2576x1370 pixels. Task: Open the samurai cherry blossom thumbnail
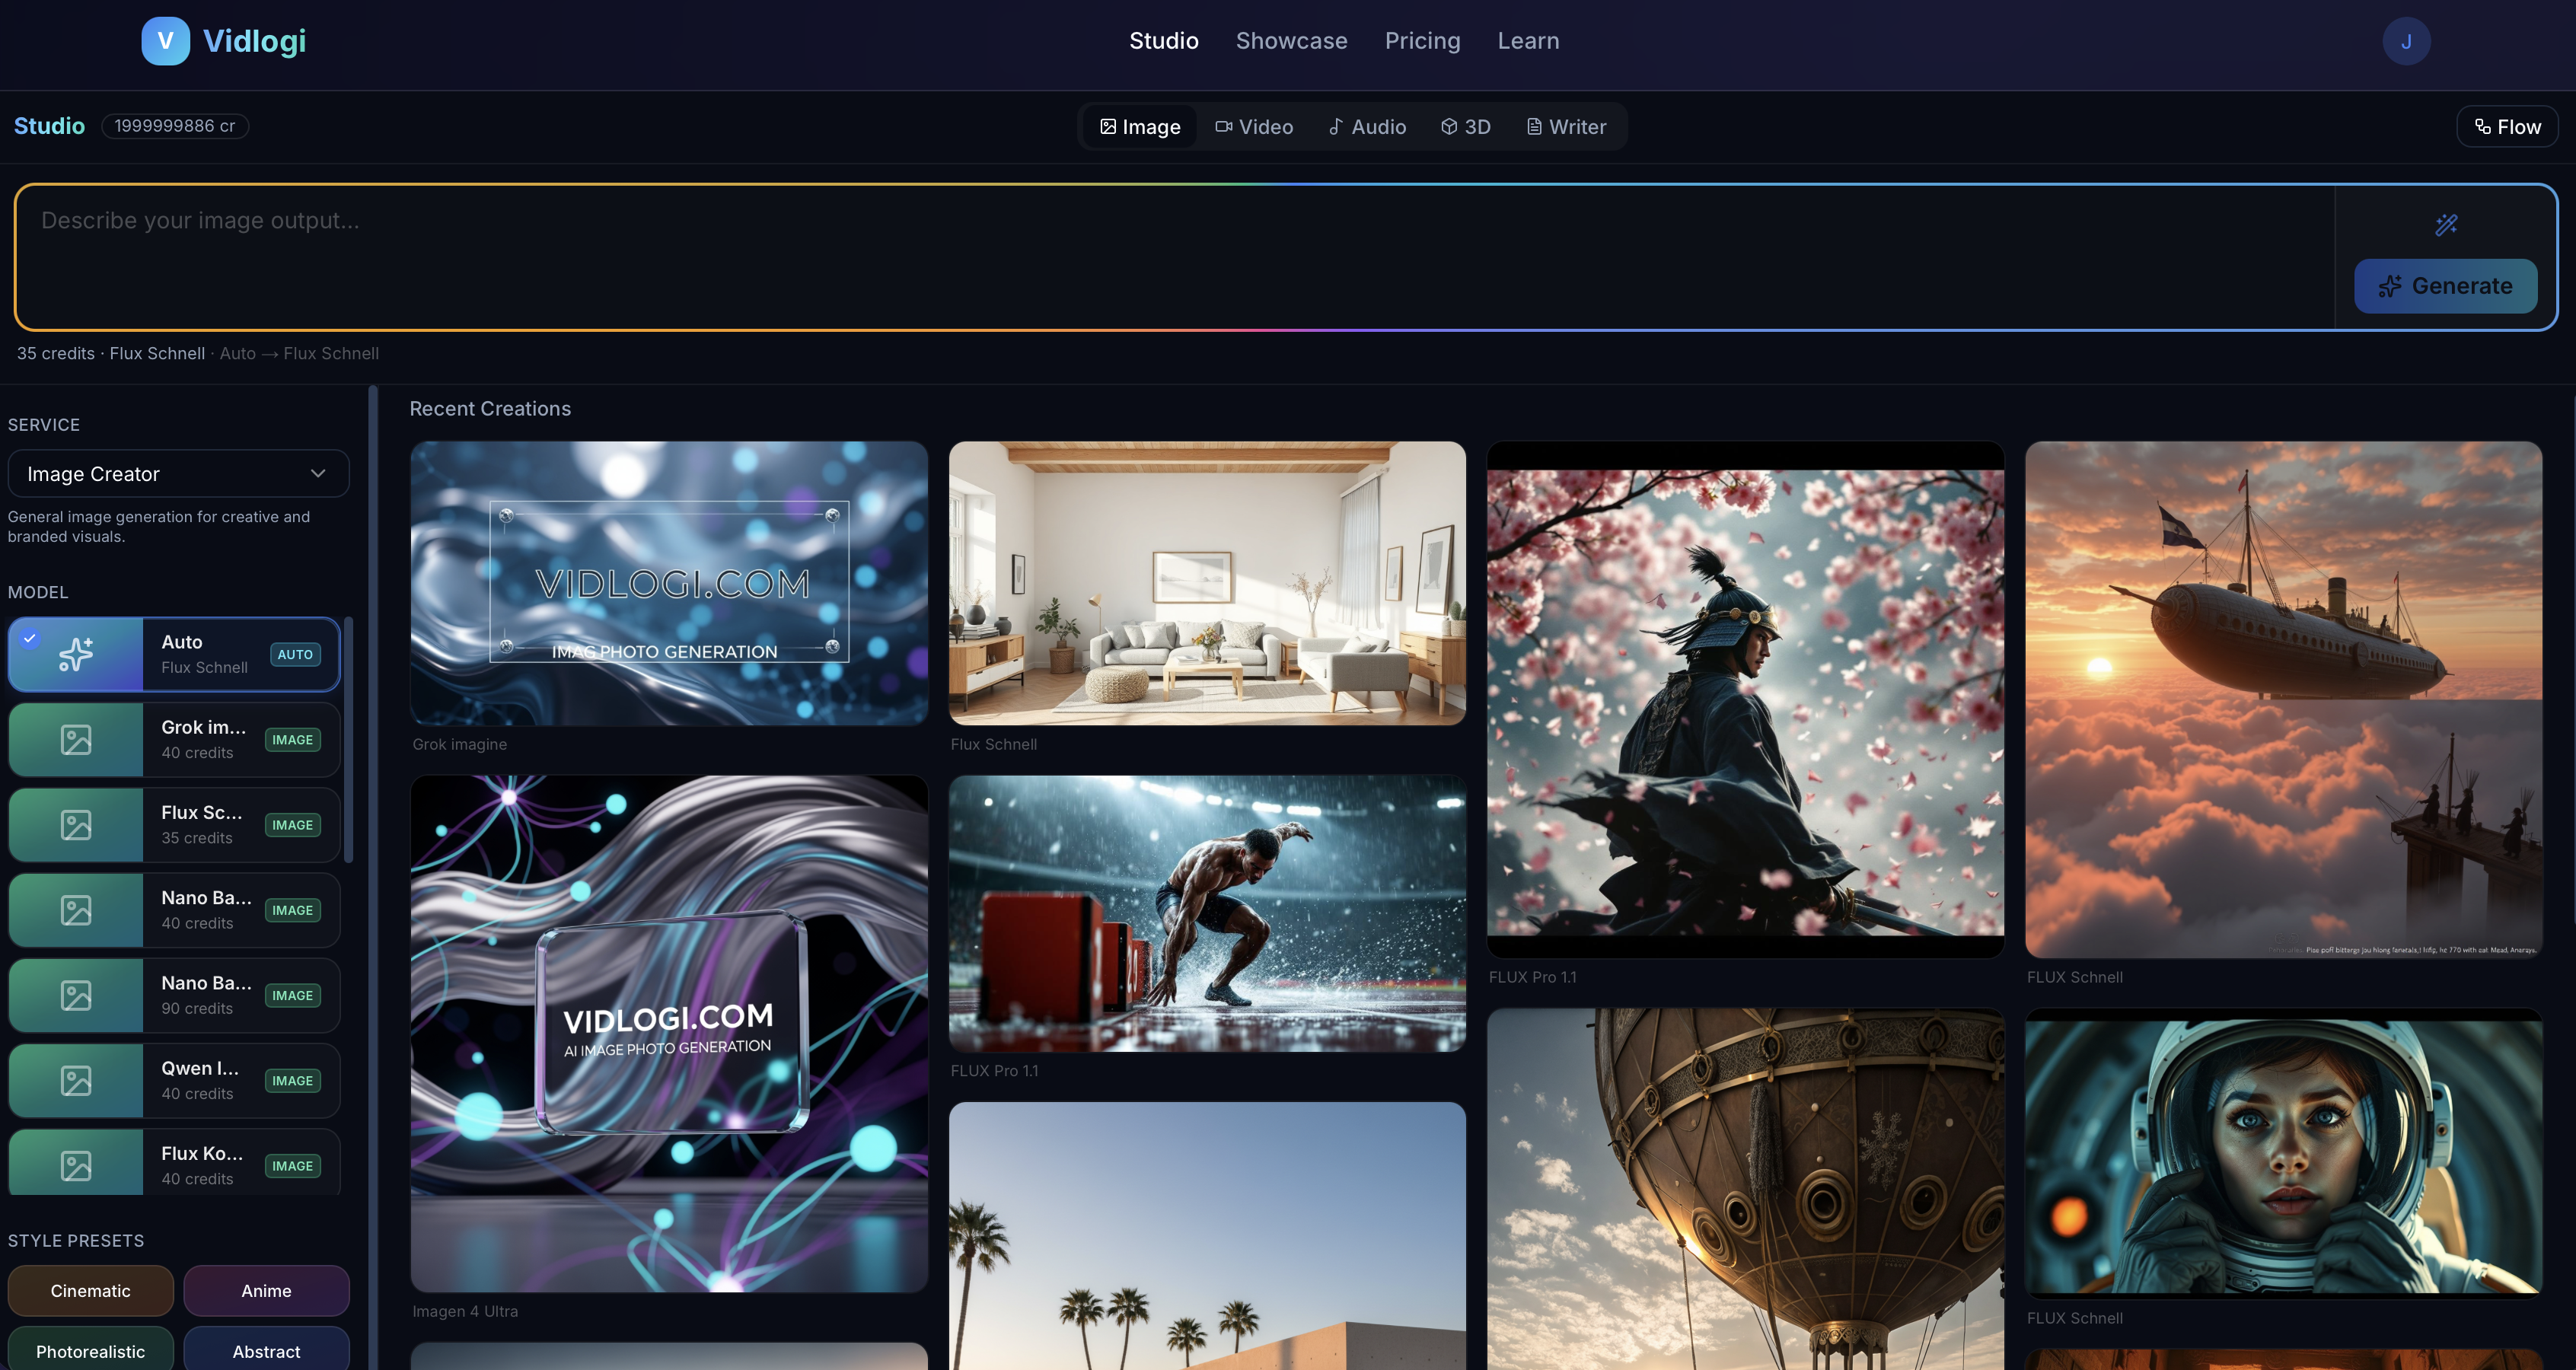pos(1745,700)
